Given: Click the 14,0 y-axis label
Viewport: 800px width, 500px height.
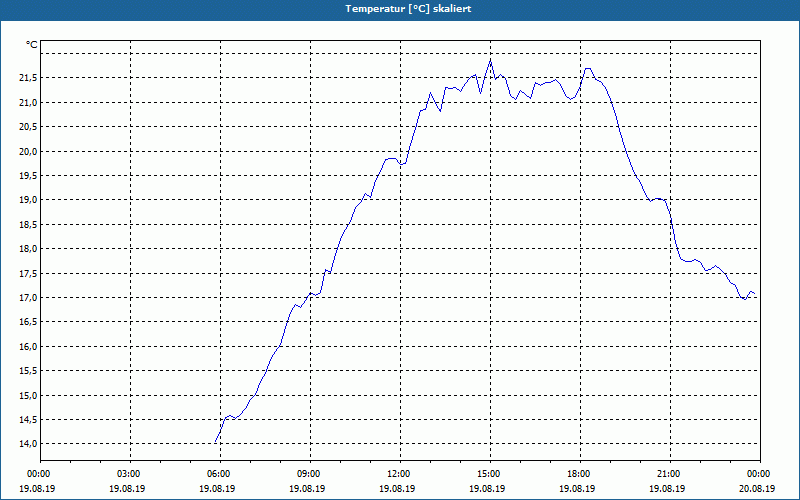Looking at the screenshot, I should (28, 444).
